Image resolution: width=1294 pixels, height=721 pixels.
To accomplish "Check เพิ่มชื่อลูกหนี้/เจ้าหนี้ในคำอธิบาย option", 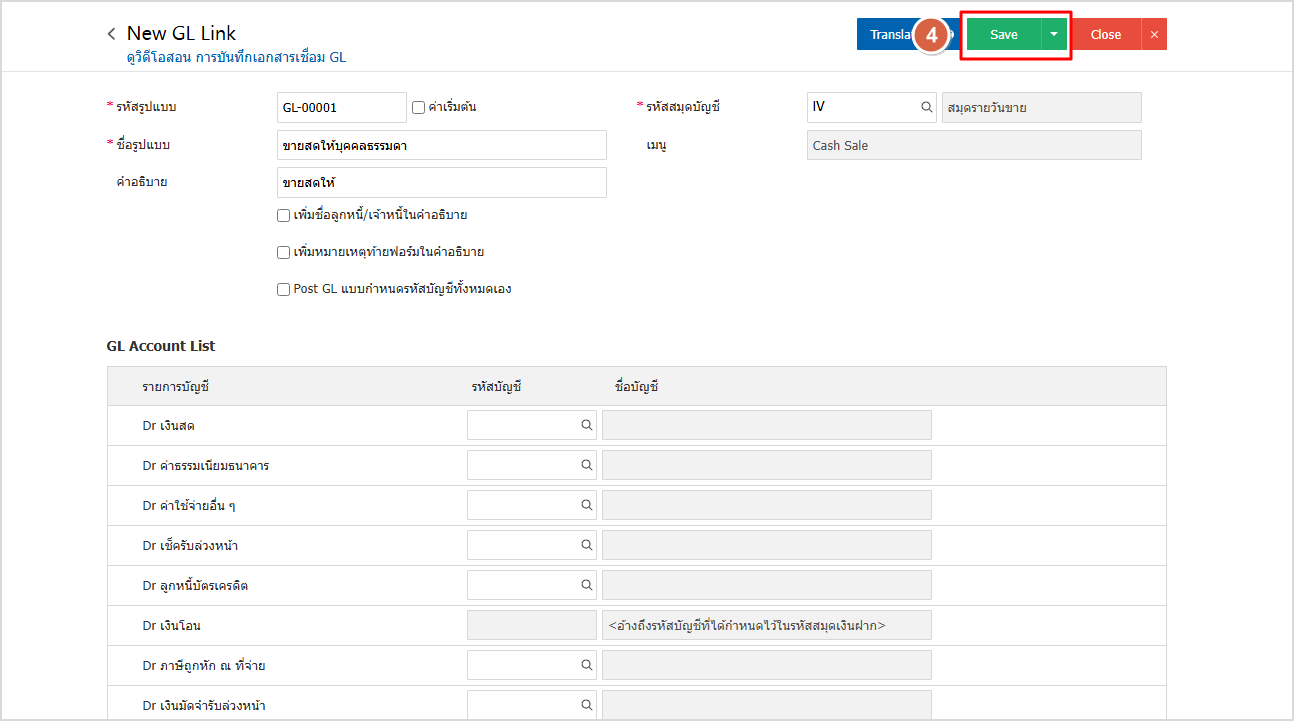I will click(284, 215).
